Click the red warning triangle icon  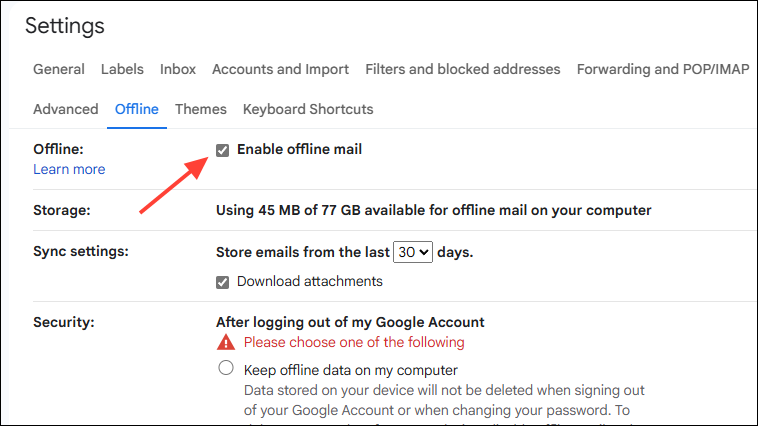pyautogui.click(x=226, y=342)
